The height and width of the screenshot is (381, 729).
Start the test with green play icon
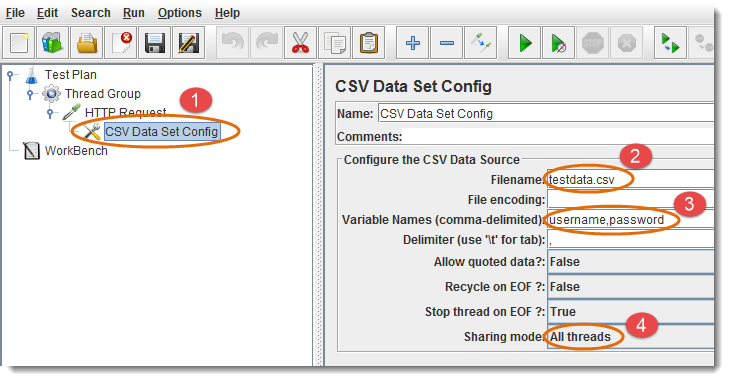coord(524,43)
